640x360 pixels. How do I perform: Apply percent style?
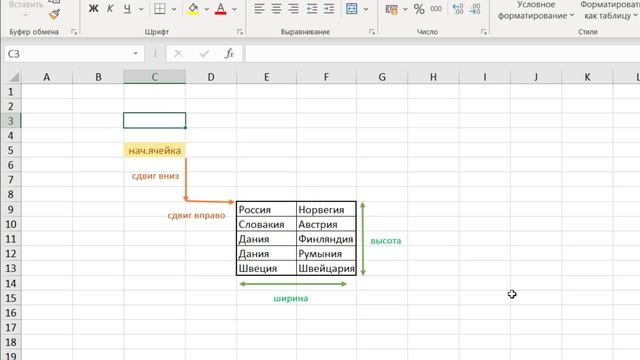(x=419, y=9)
